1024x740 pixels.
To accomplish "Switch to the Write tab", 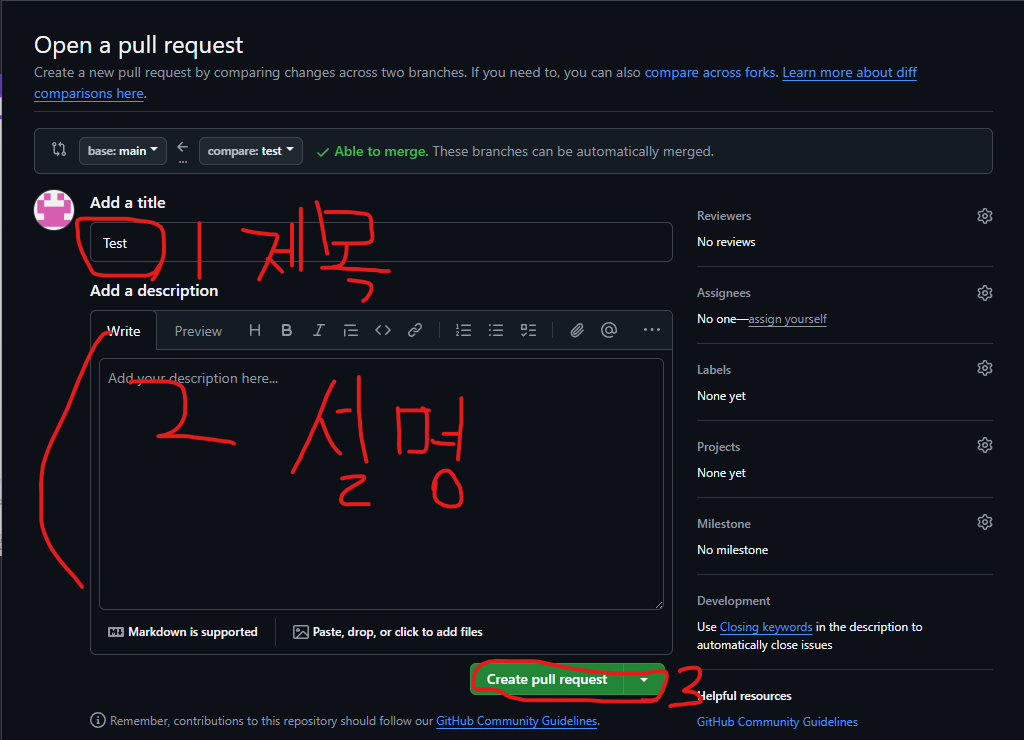I will tap(123, 331).
